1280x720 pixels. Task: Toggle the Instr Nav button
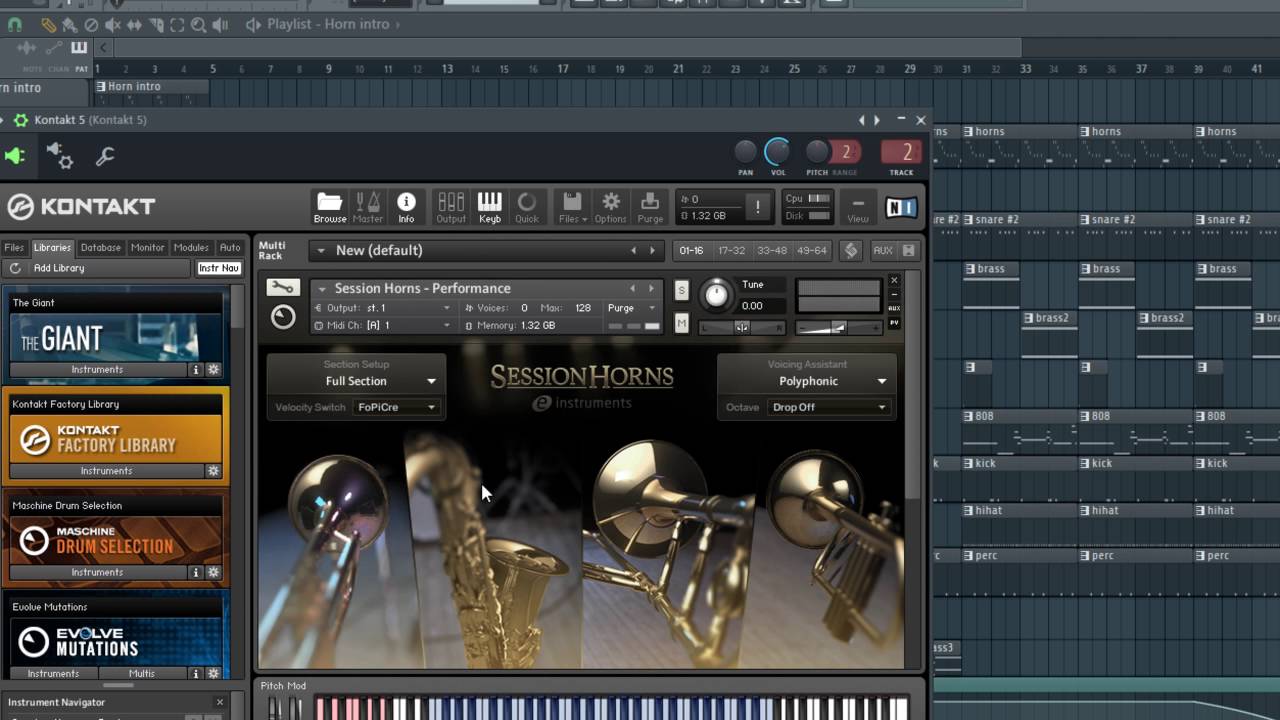coord(219,268)
